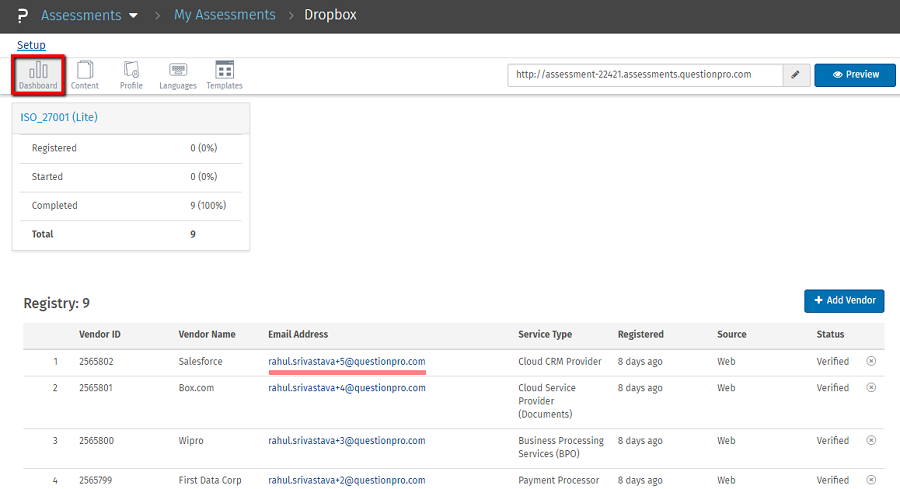Remove the Wipro vendor row
This screenshot has height=489, width=900.
870,440
